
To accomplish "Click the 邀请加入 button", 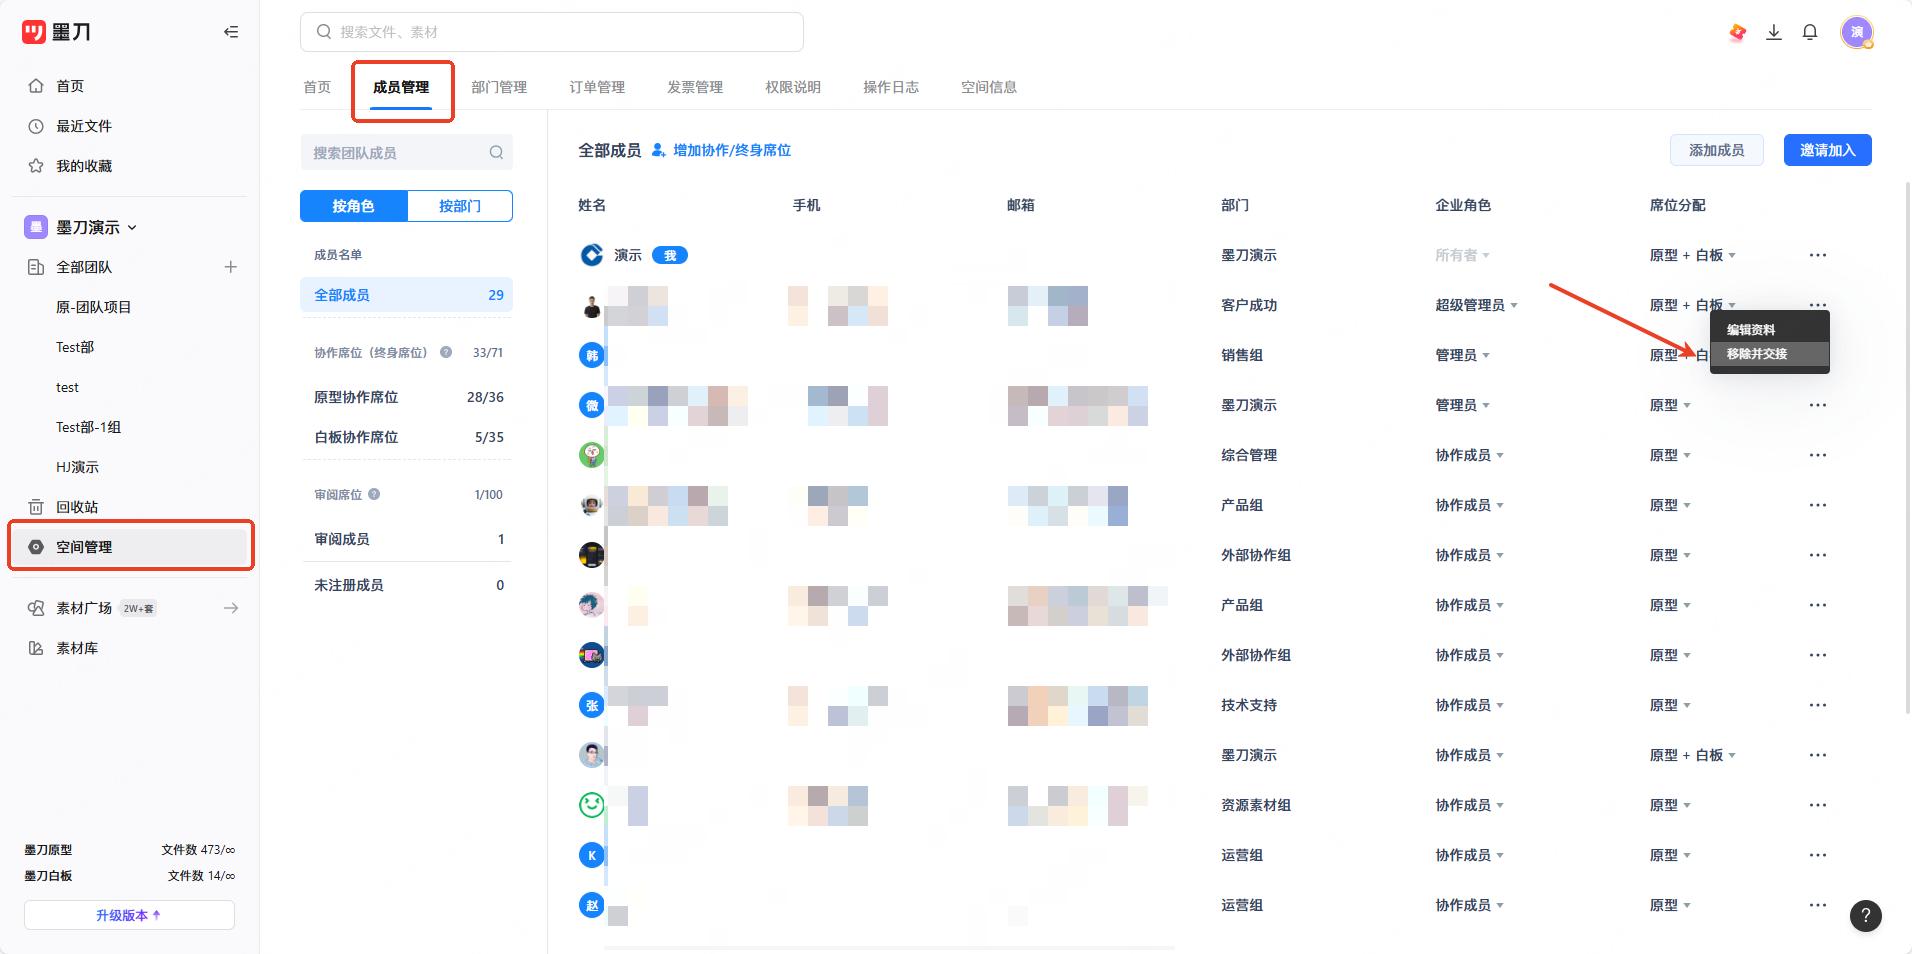I will 1827,150.
